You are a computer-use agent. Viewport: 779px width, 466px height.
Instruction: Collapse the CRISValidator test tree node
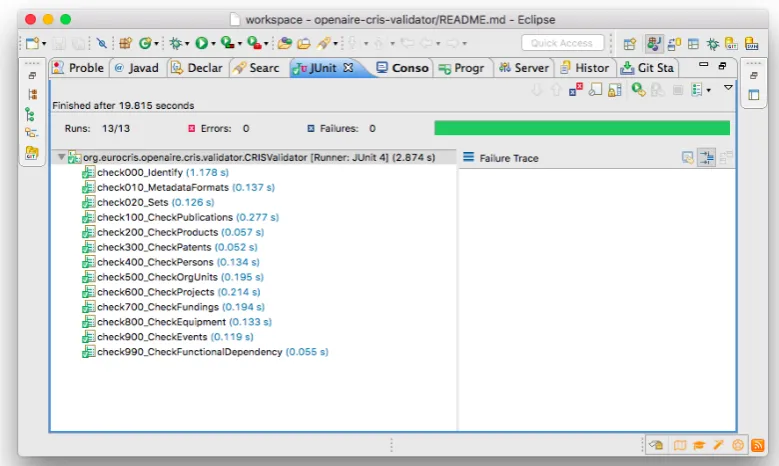61,157
